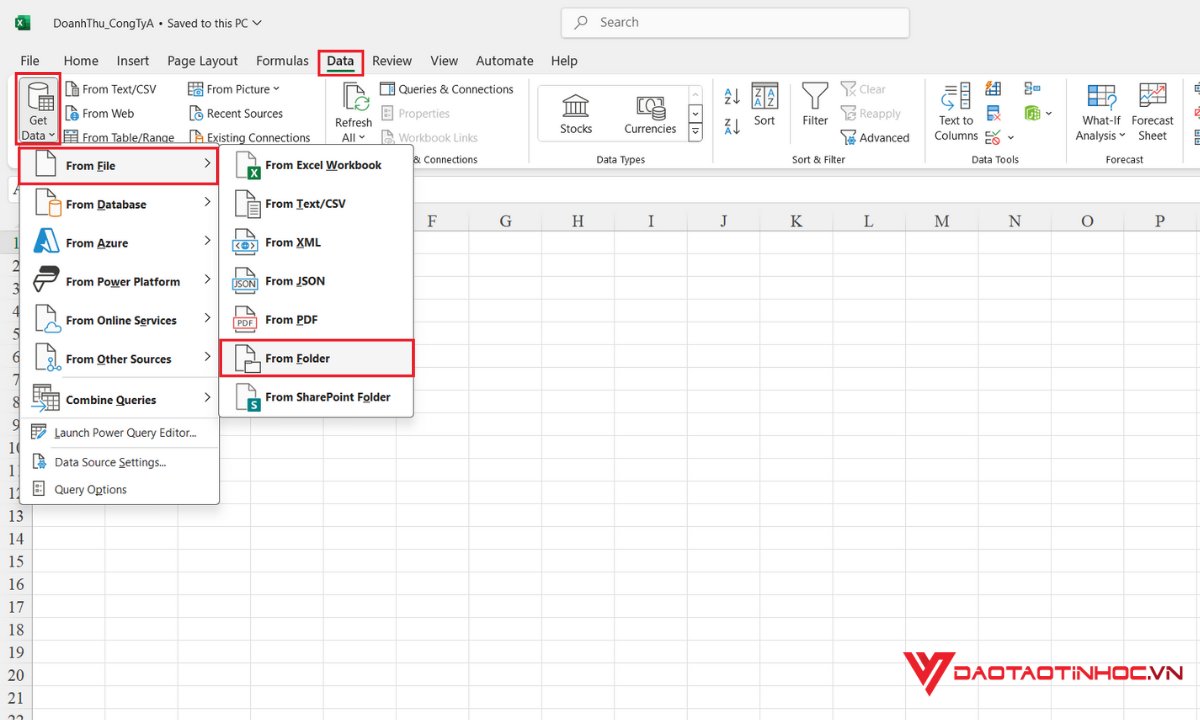Expand the From Online Services submenu
The image size is (1200, 720).
click(119, 320)
